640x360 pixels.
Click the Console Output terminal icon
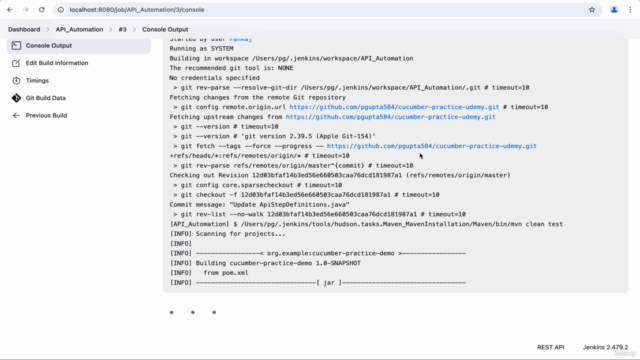click(16, 46)
